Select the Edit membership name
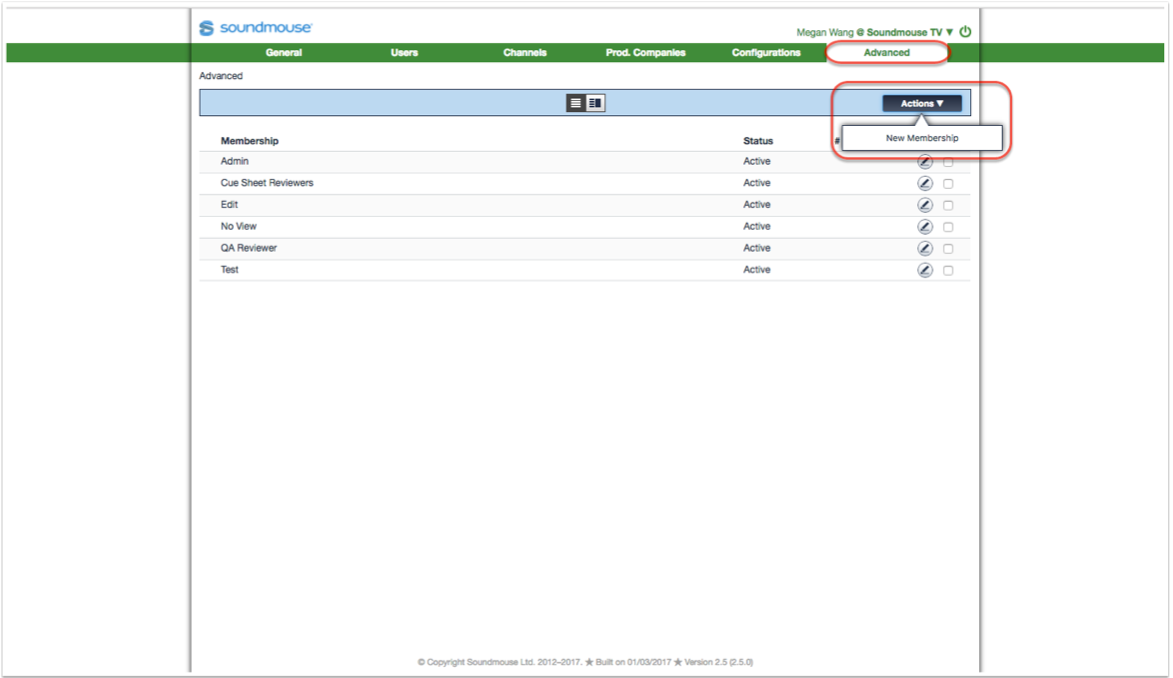The width and height of the screenshot is (1173, 678). coord(229,204)
